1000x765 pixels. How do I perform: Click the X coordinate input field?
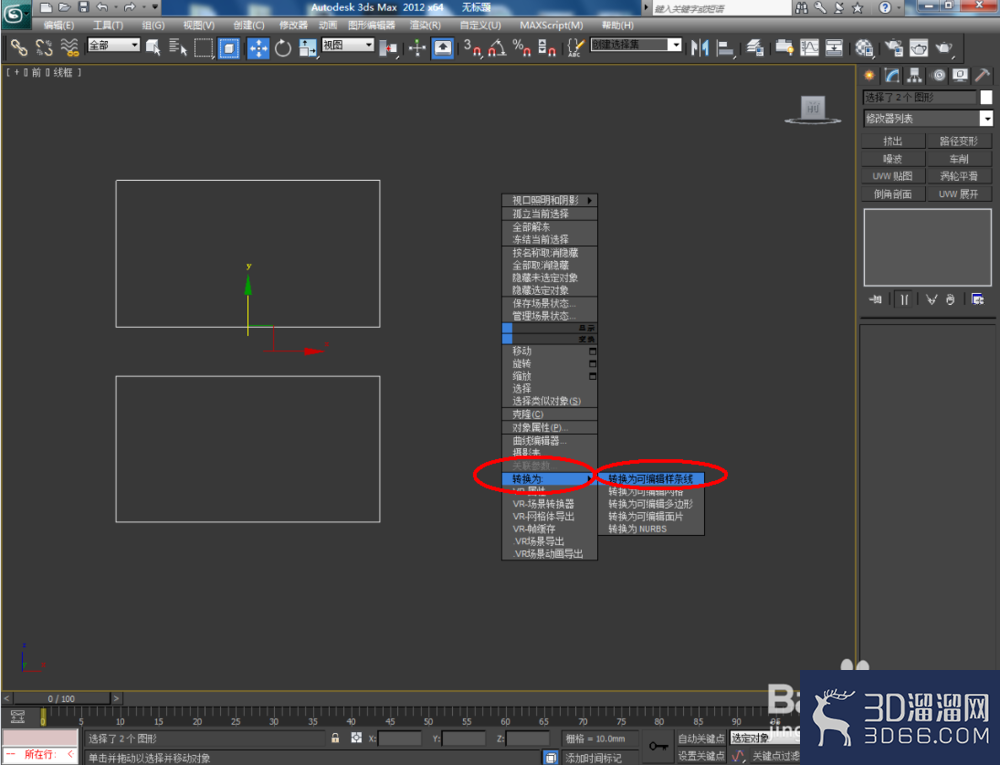point(399,738)
